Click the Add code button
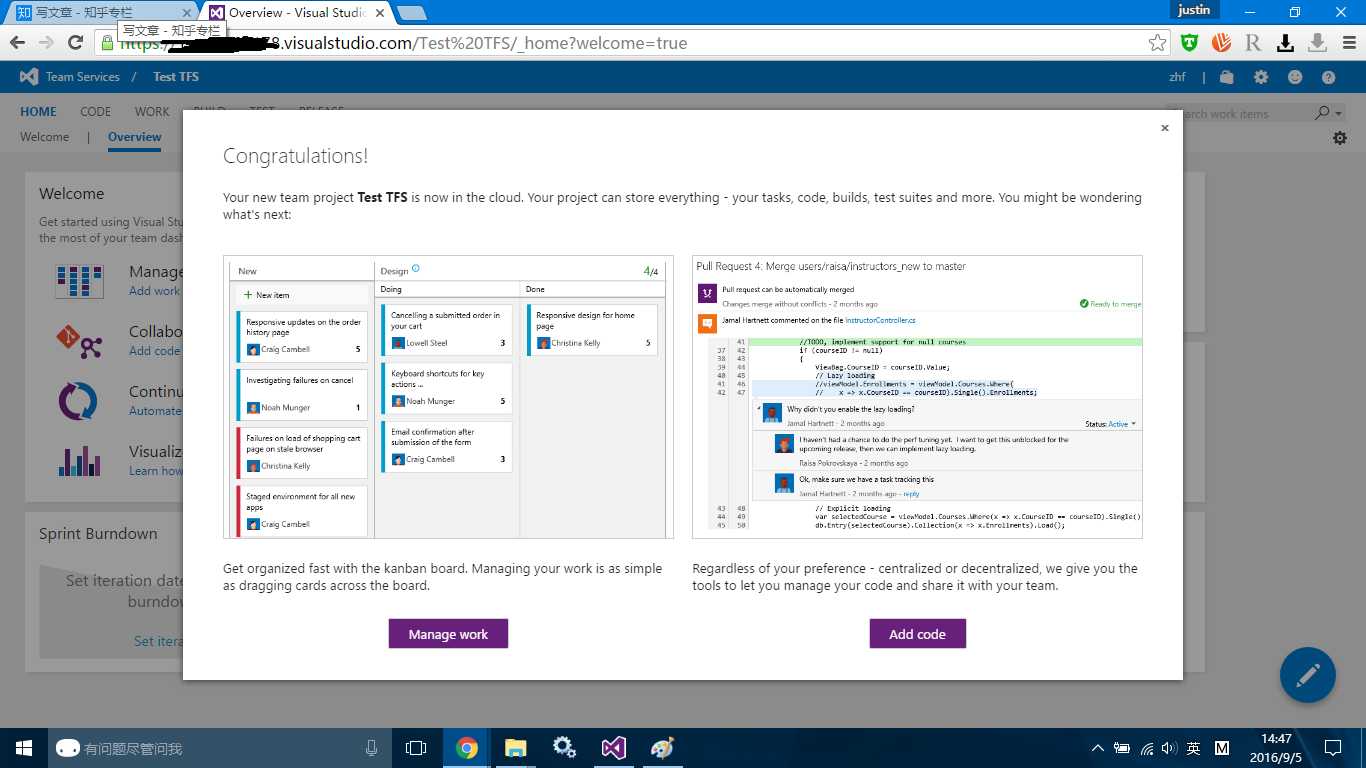Image resolution: width=1366 pixels, height=768 pixels. tap(917, 634)
